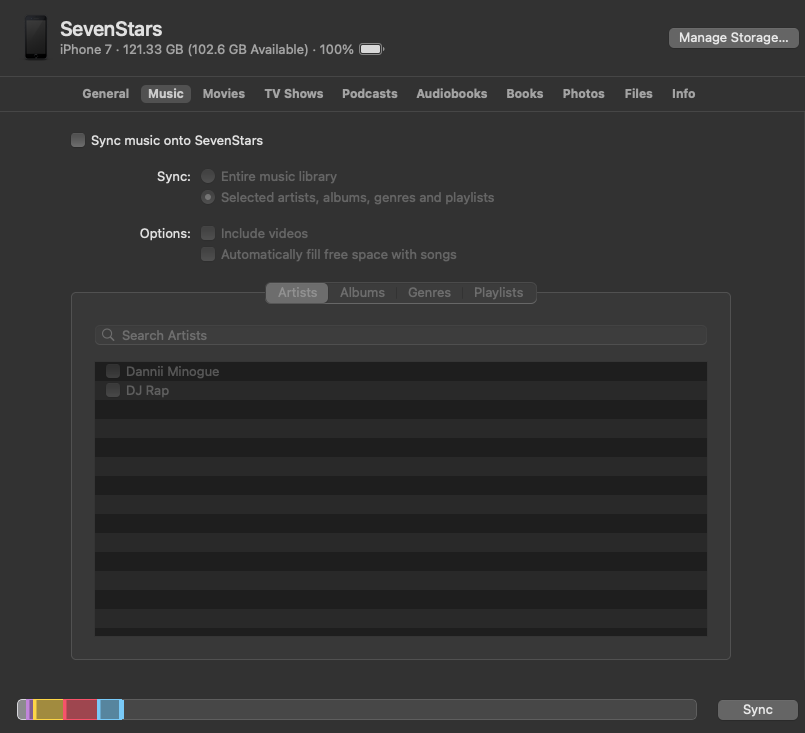805x733 pixels.
Task: Open the General tab
Action: coord(106,93)
